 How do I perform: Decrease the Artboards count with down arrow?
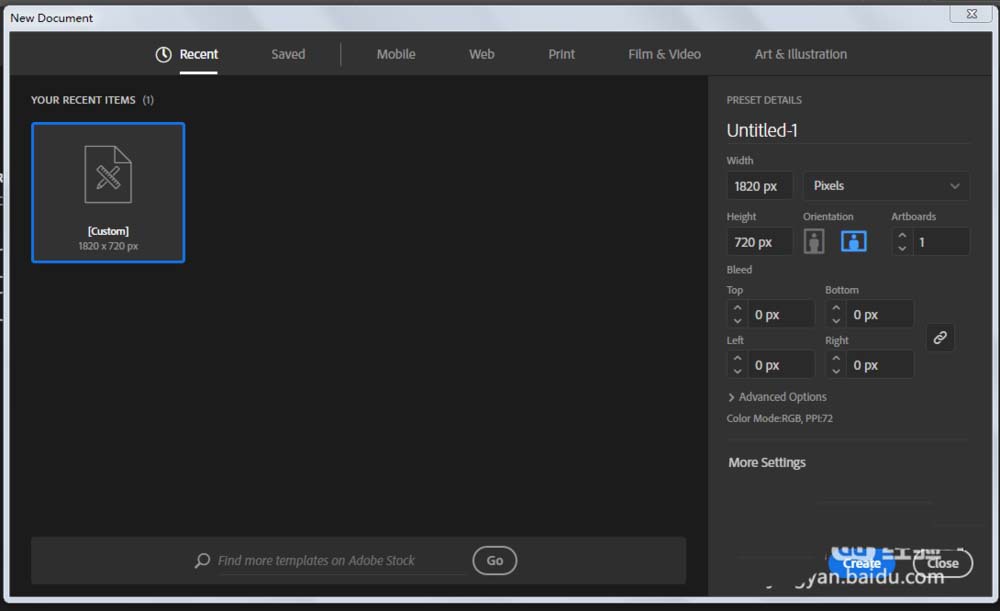tap(902, 249)
